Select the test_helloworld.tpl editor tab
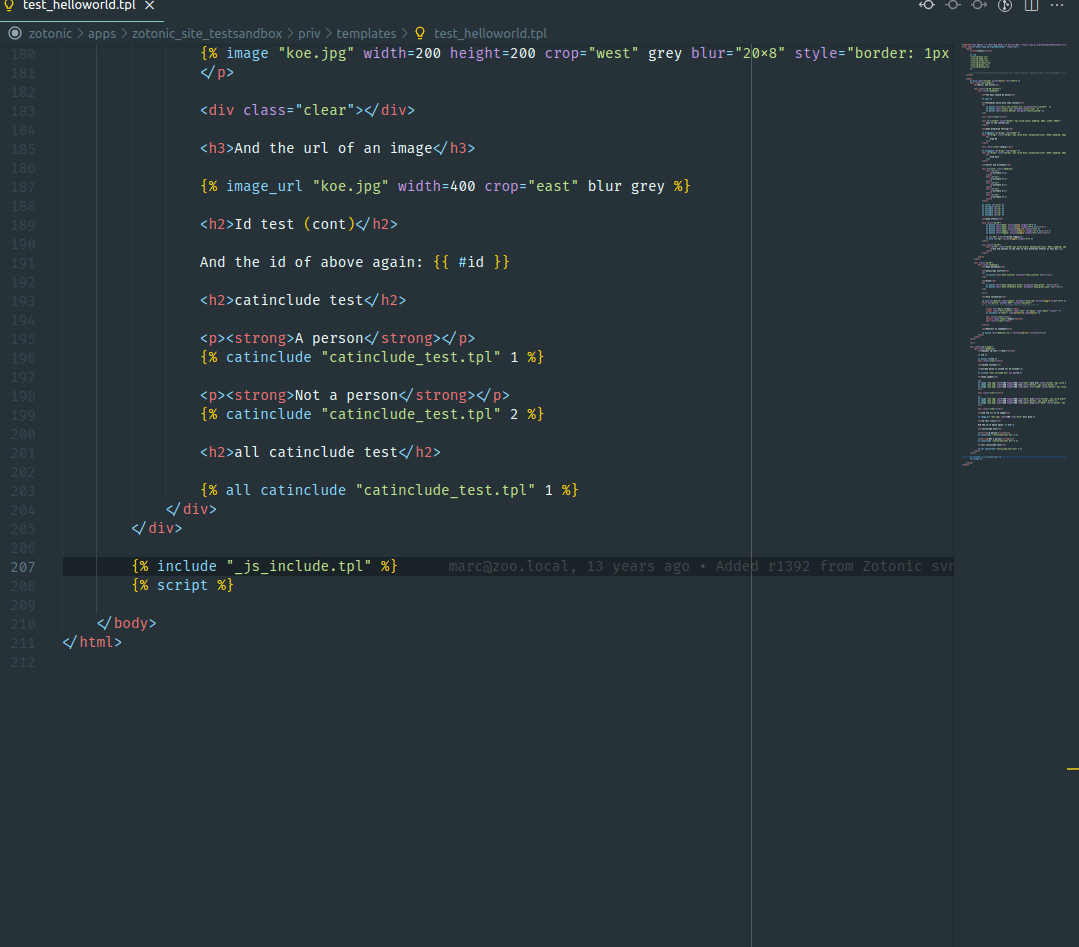This screenshot has width=1079, height=947. coord(81,6)
